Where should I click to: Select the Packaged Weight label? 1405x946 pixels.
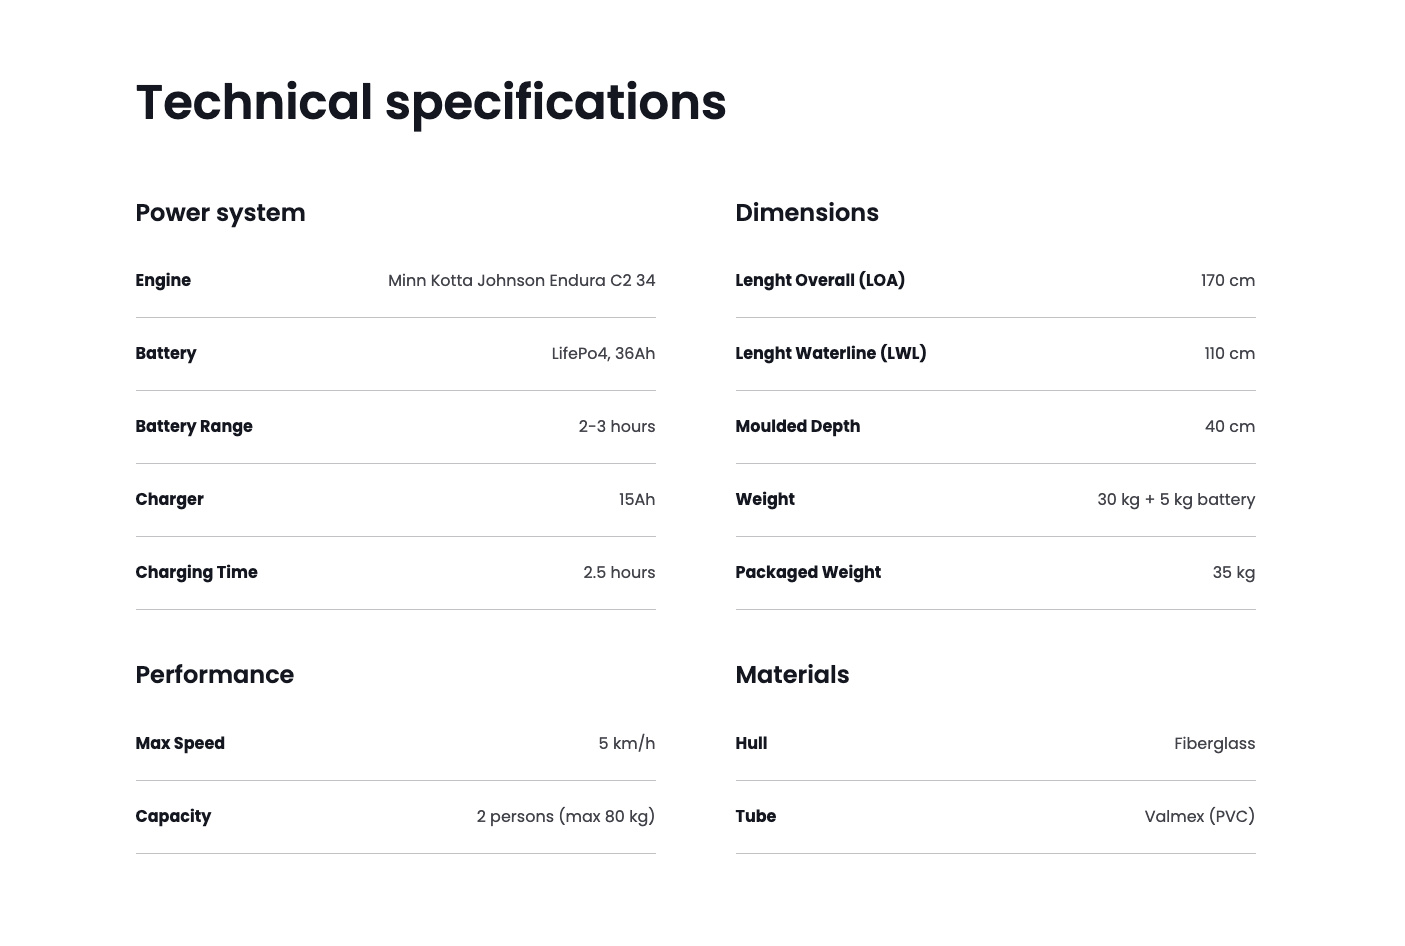click(x=807, y=573)
